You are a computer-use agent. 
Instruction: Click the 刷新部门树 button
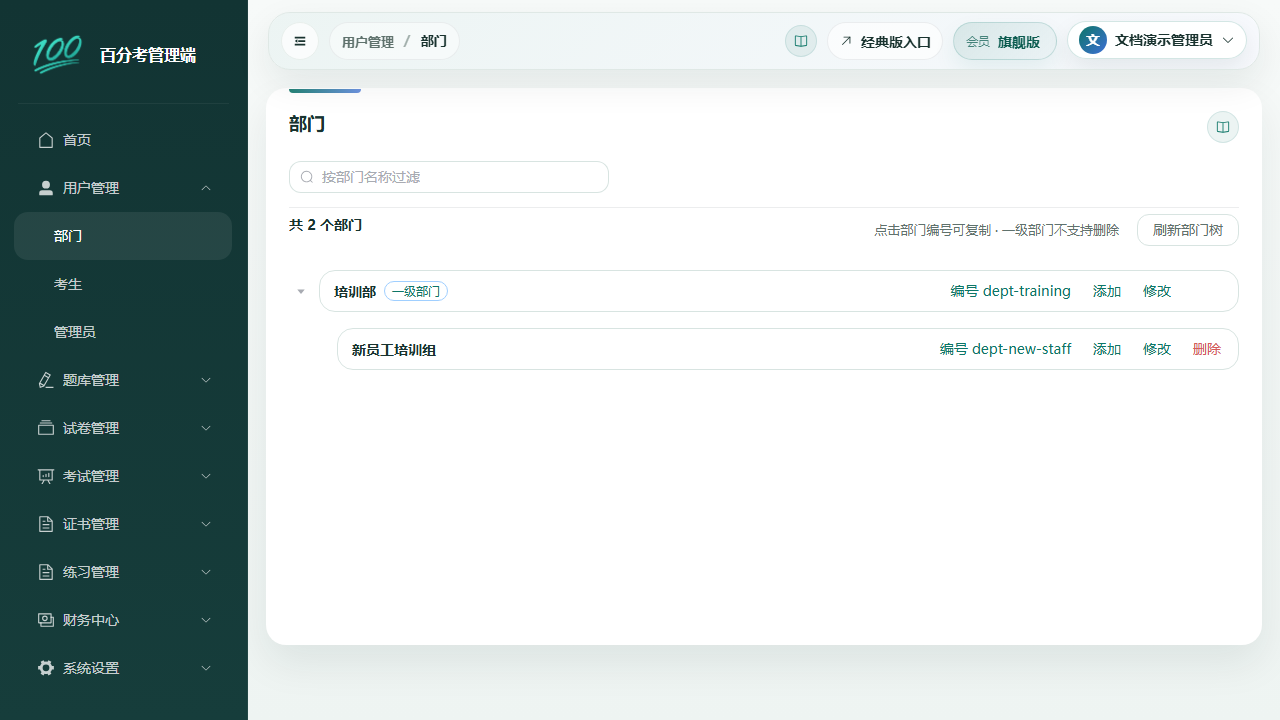pos(1188,230)
